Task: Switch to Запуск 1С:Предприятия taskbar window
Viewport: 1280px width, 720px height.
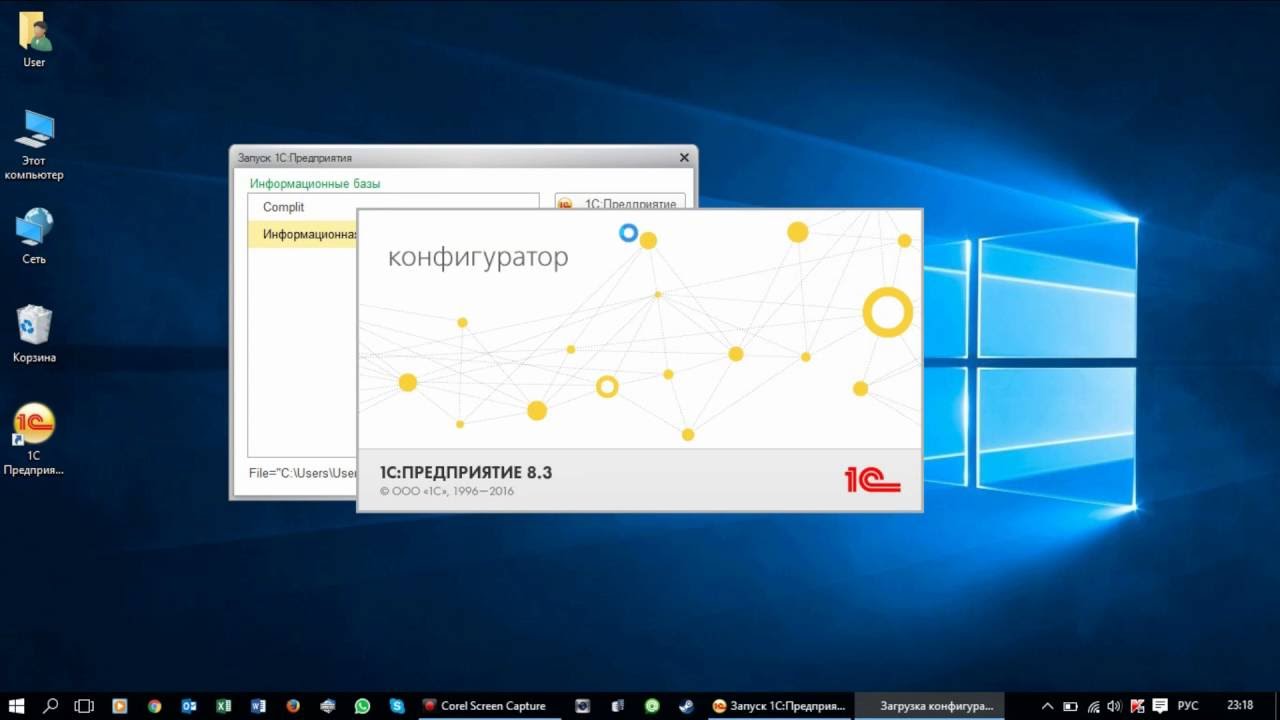Action: [x=778, y=706]
